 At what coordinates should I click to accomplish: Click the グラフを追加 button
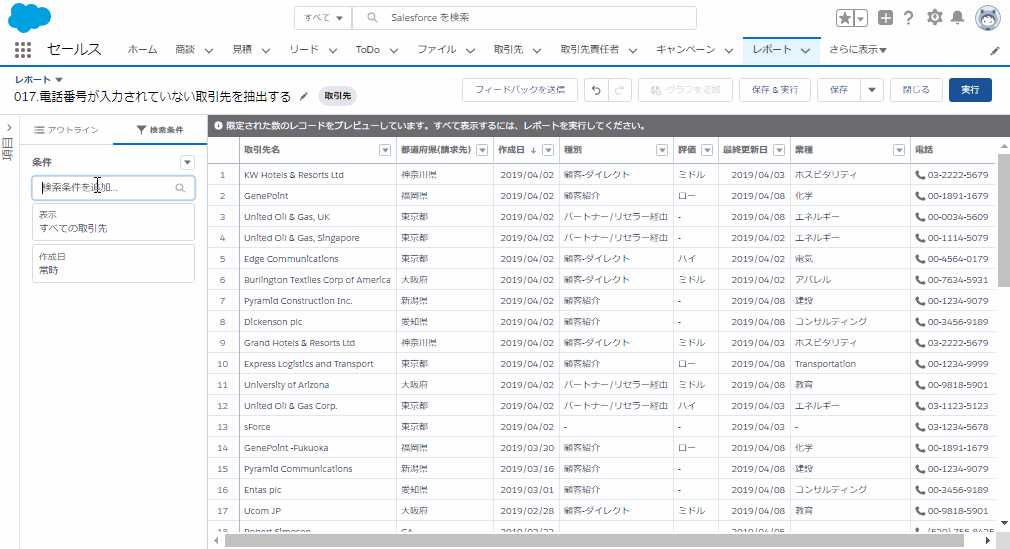point(685,90)
